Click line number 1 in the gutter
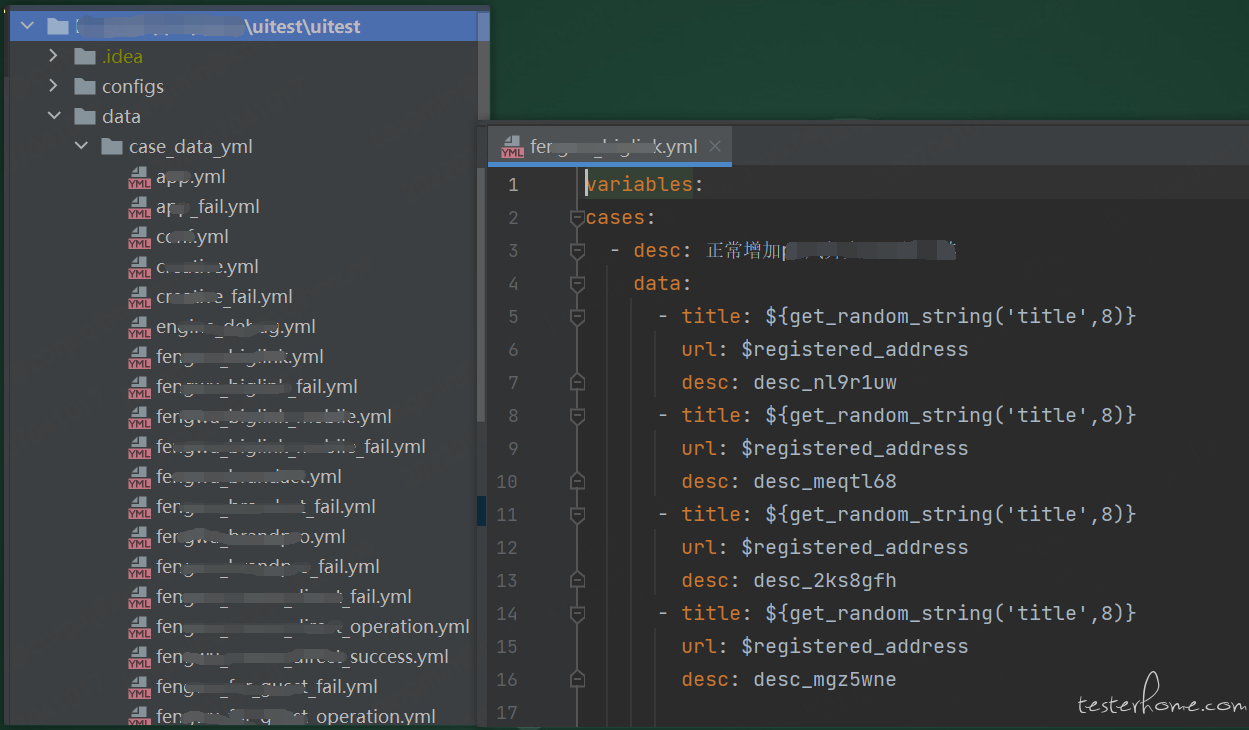 [x=513, y=184]
